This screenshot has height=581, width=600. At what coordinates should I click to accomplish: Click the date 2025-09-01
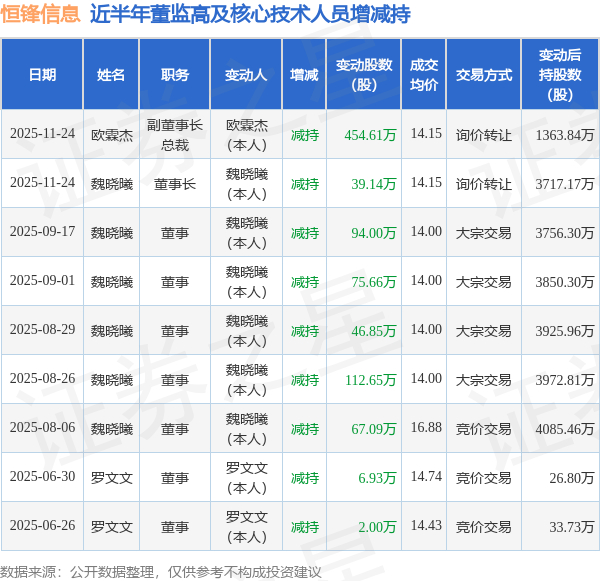(x=42, y=281)
